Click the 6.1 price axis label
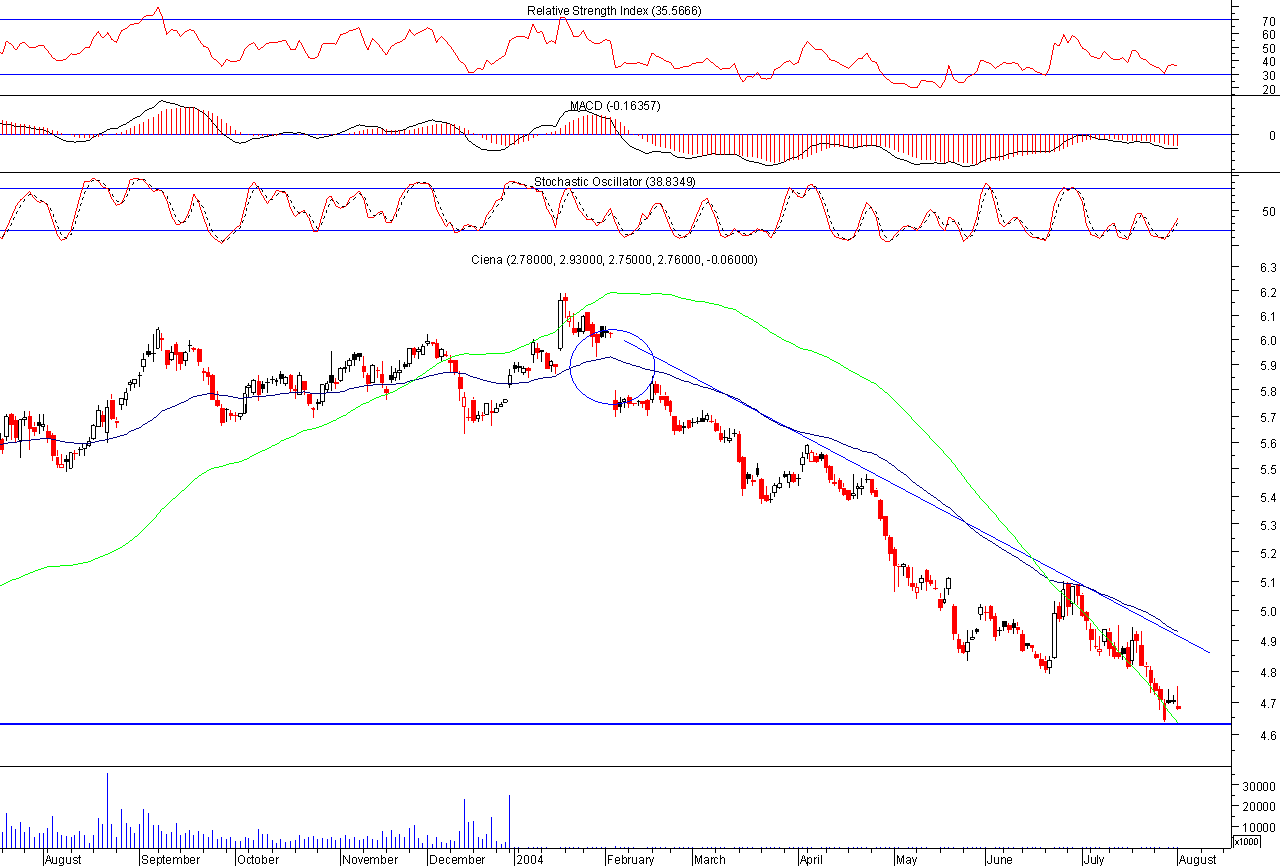 point(1269,317)
